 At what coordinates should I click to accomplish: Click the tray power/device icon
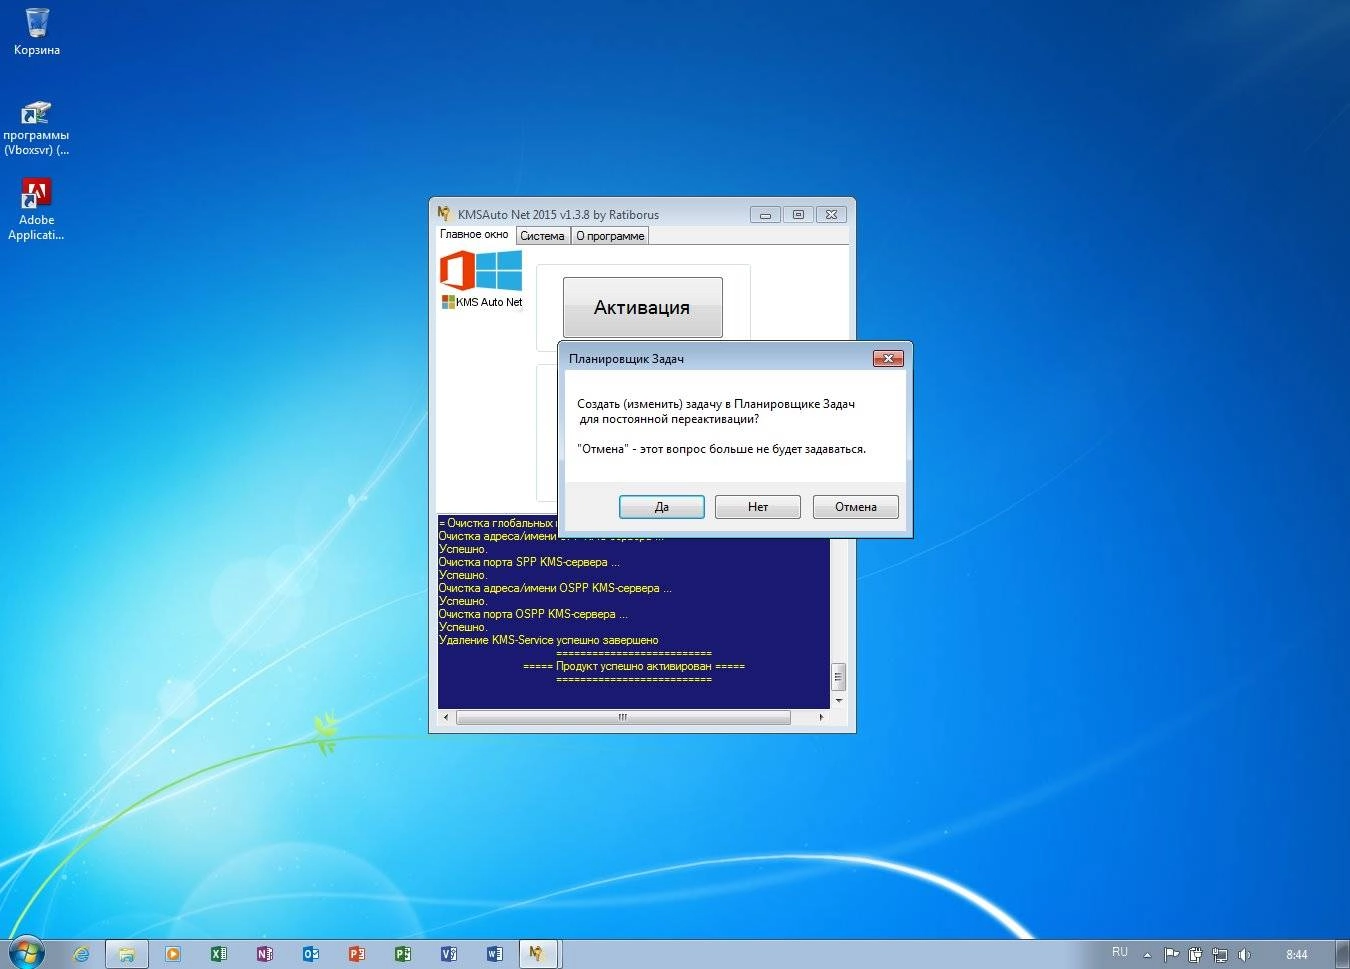tap(1195, 955)
